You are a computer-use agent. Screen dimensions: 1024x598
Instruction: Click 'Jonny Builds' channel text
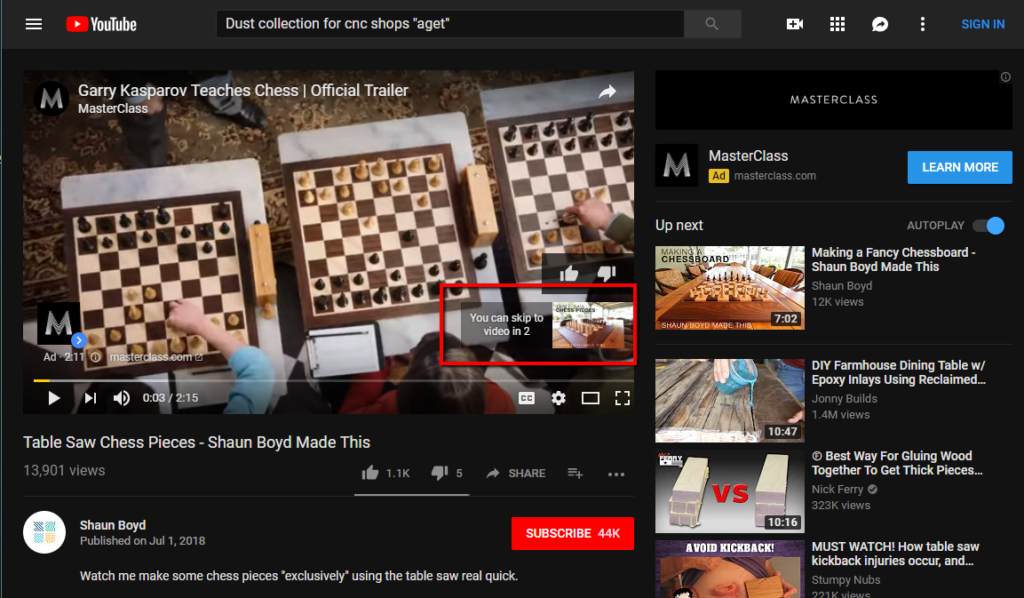point(844,398)
